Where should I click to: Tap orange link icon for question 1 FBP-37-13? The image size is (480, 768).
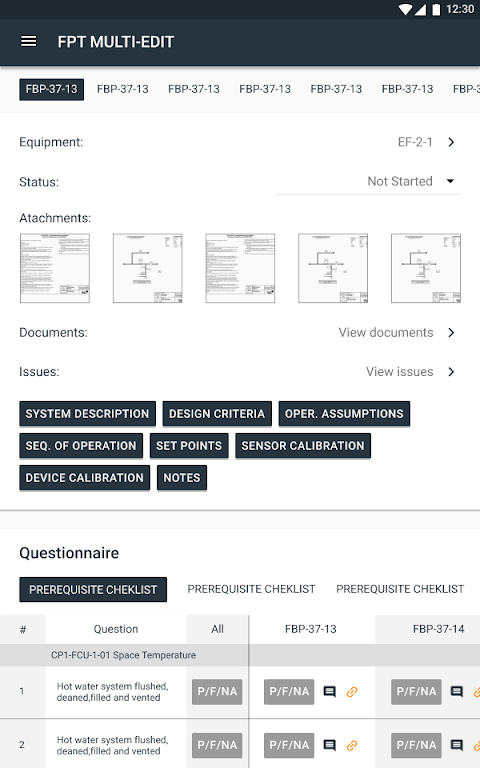pyautogui.click(x=352, y=692)
